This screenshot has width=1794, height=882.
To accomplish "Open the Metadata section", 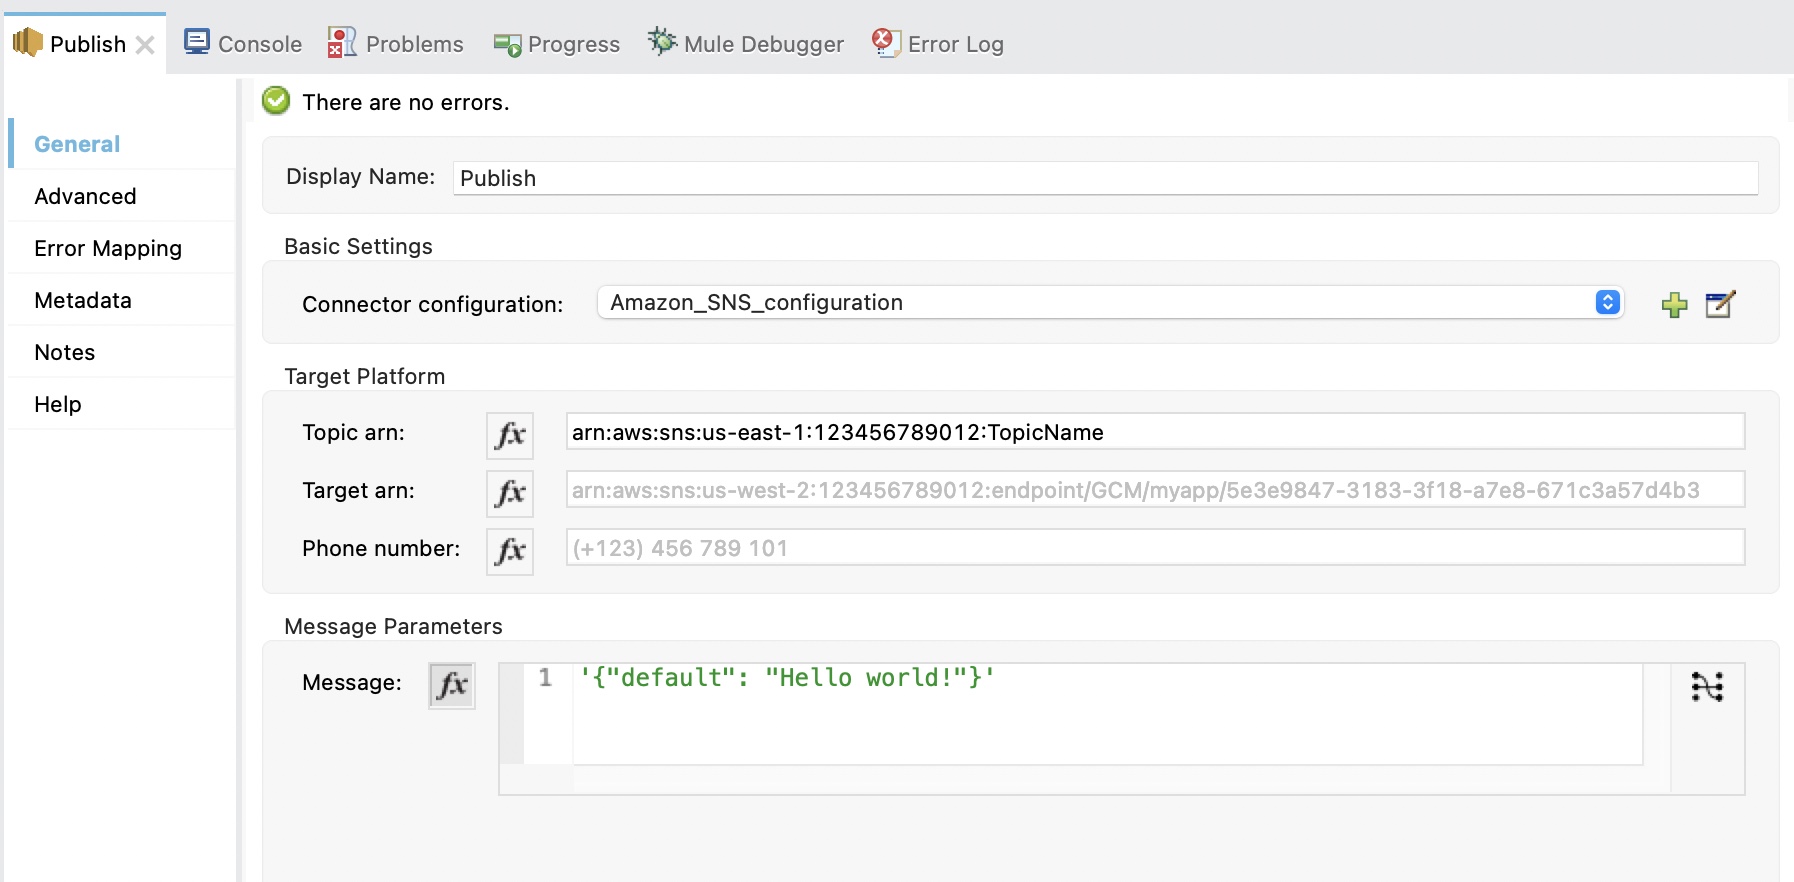I will click(83, 300).
